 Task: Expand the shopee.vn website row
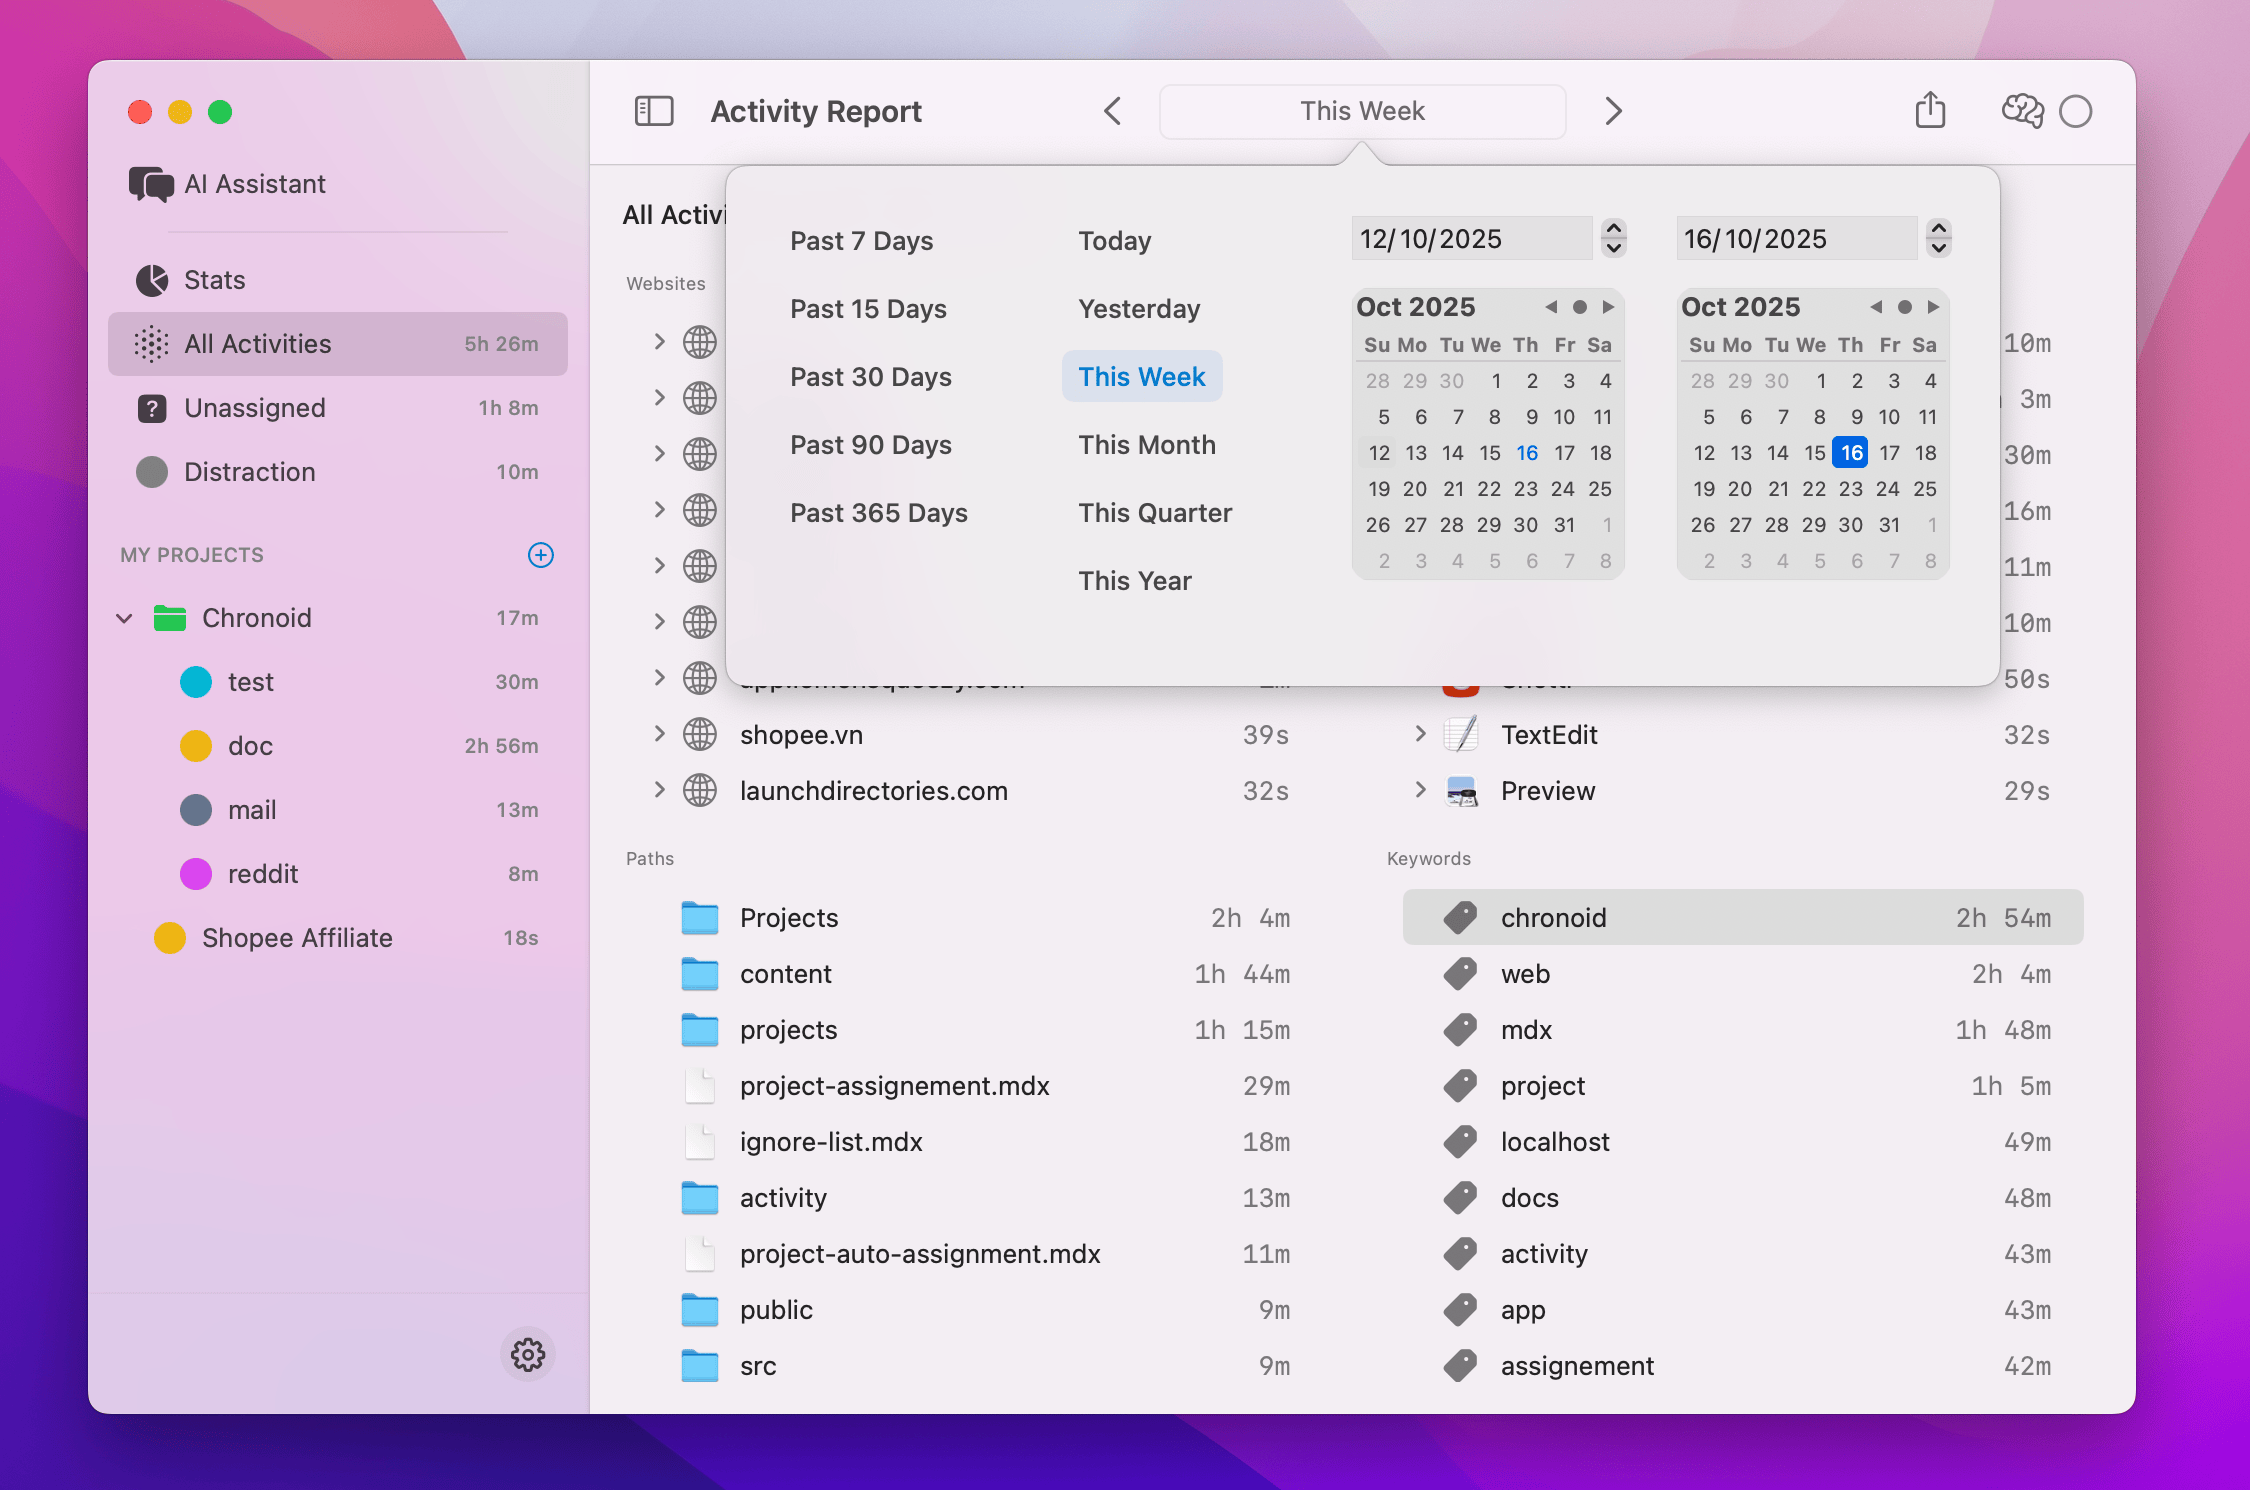[659, 734]
